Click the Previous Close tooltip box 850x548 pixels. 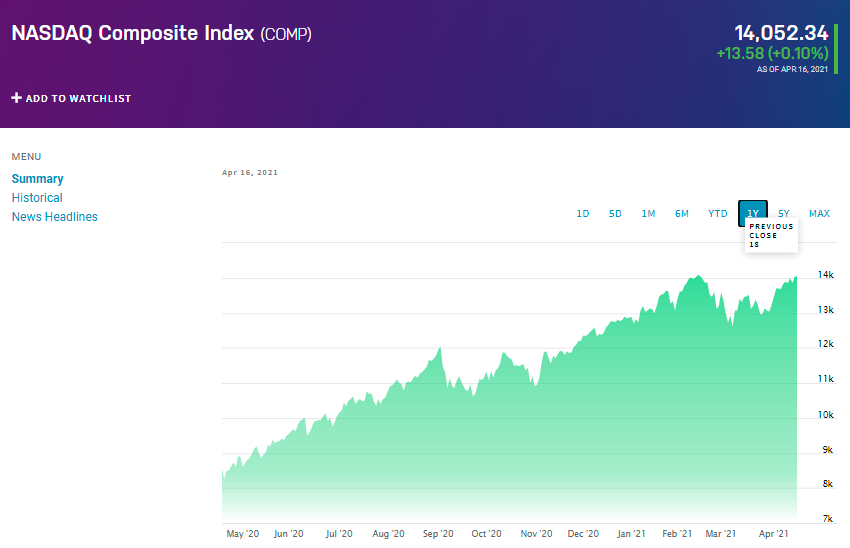tap(771, 235)
